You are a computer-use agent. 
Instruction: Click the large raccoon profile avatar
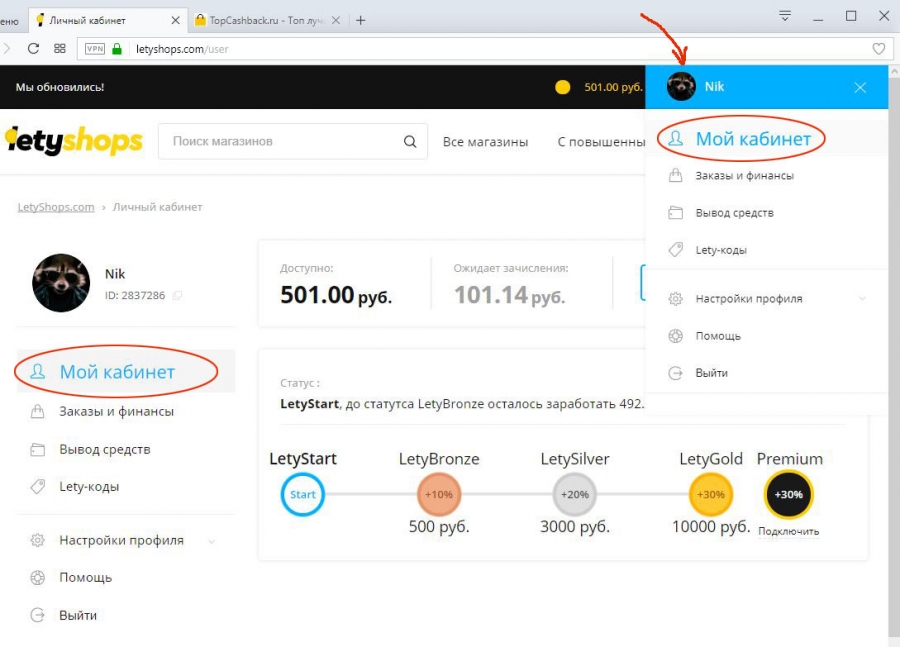pos(61,283)
